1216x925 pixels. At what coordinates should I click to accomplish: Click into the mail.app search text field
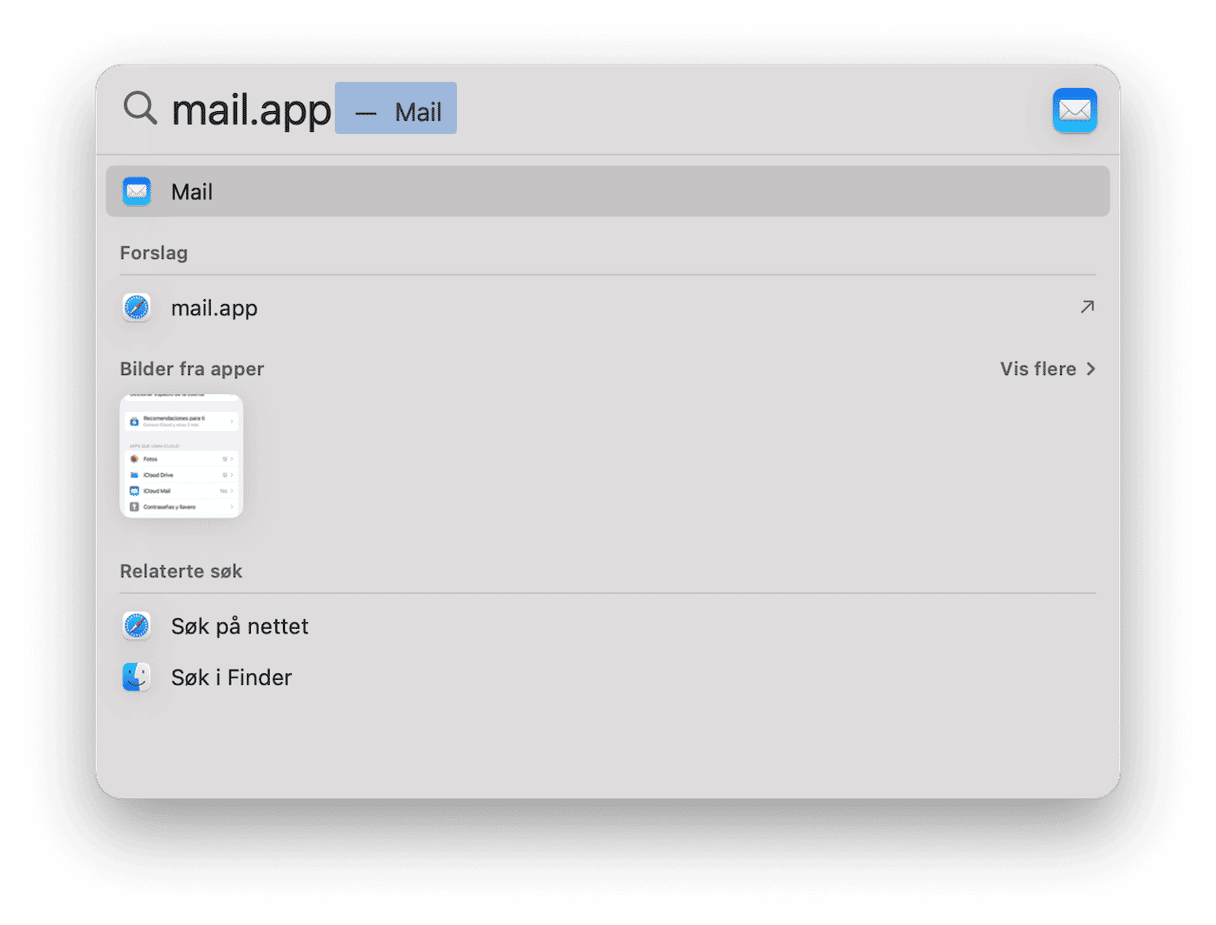[x=251, y=110]
